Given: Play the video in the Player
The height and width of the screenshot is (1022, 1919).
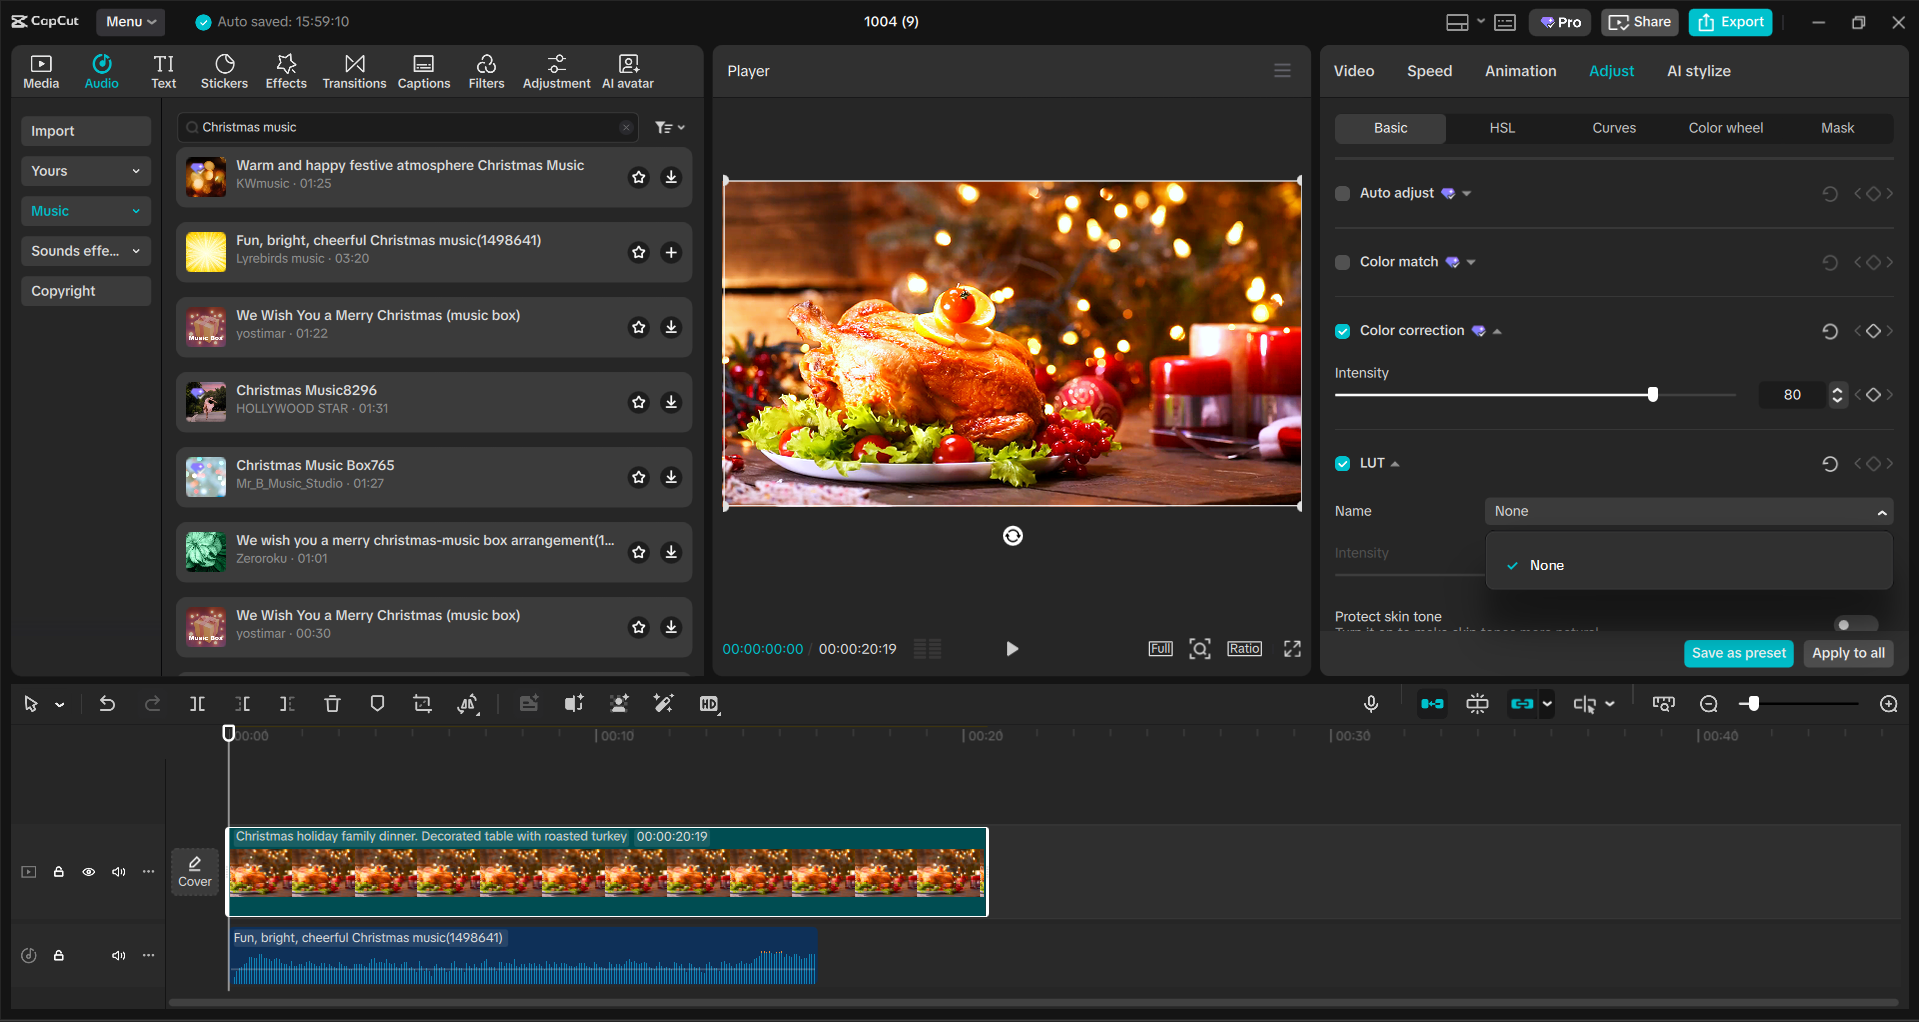Looking at the screenshot, I should [x=1011, y=649].
